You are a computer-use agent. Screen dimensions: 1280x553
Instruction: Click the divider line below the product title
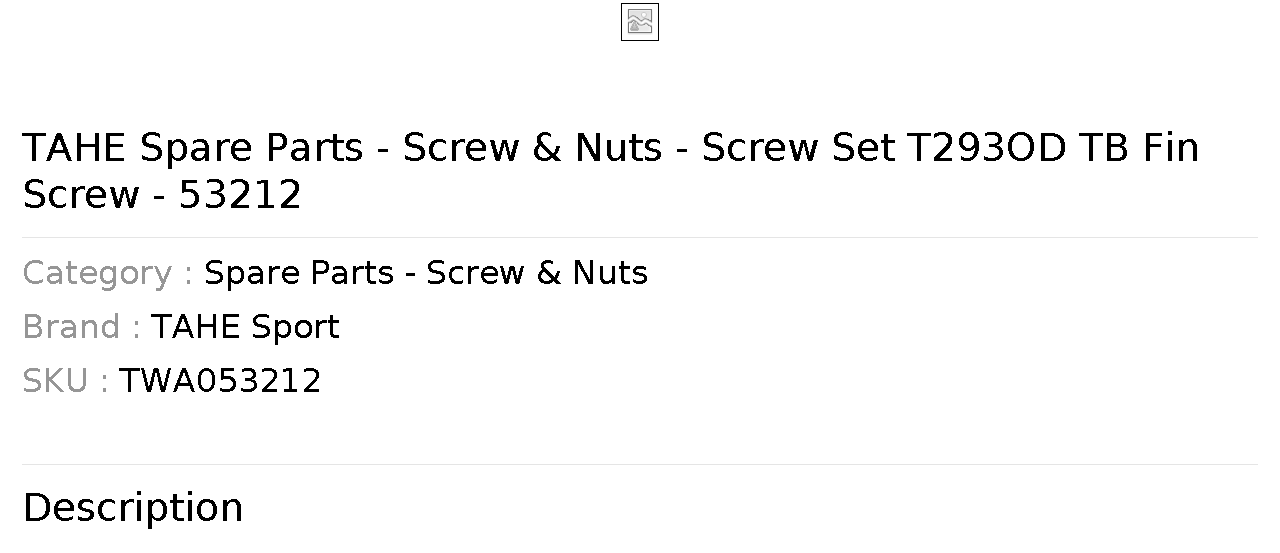(x=640, y=237)
